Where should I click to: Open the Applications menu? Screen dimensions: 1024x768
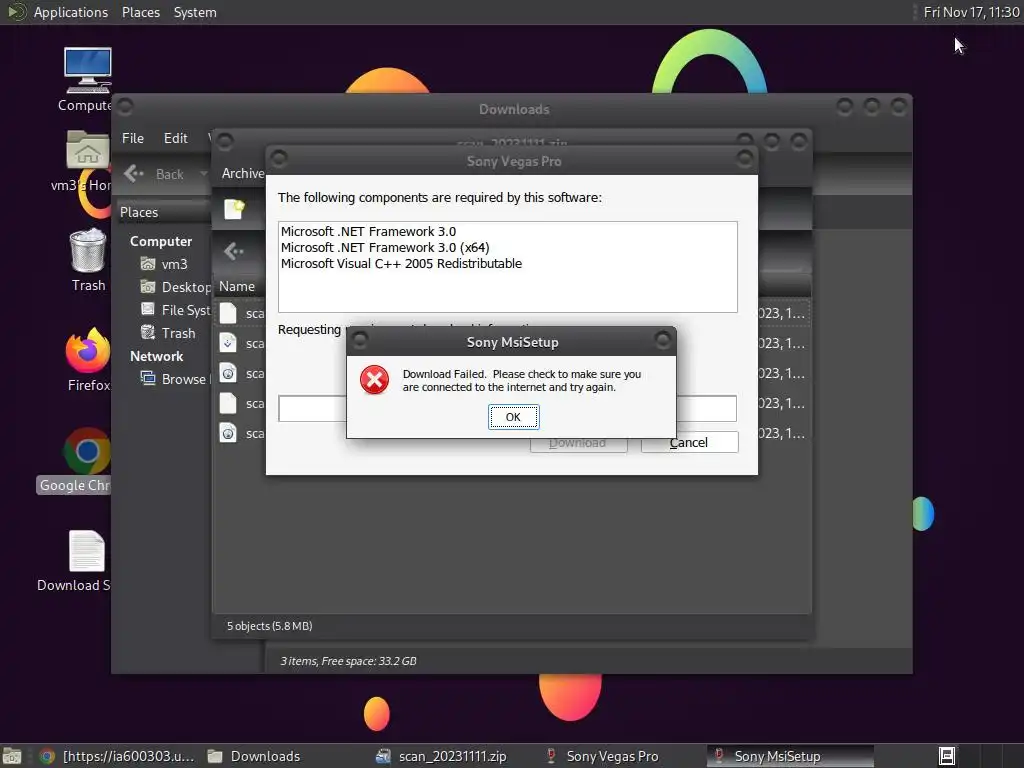pyautogui.click(x=71, y=12)
